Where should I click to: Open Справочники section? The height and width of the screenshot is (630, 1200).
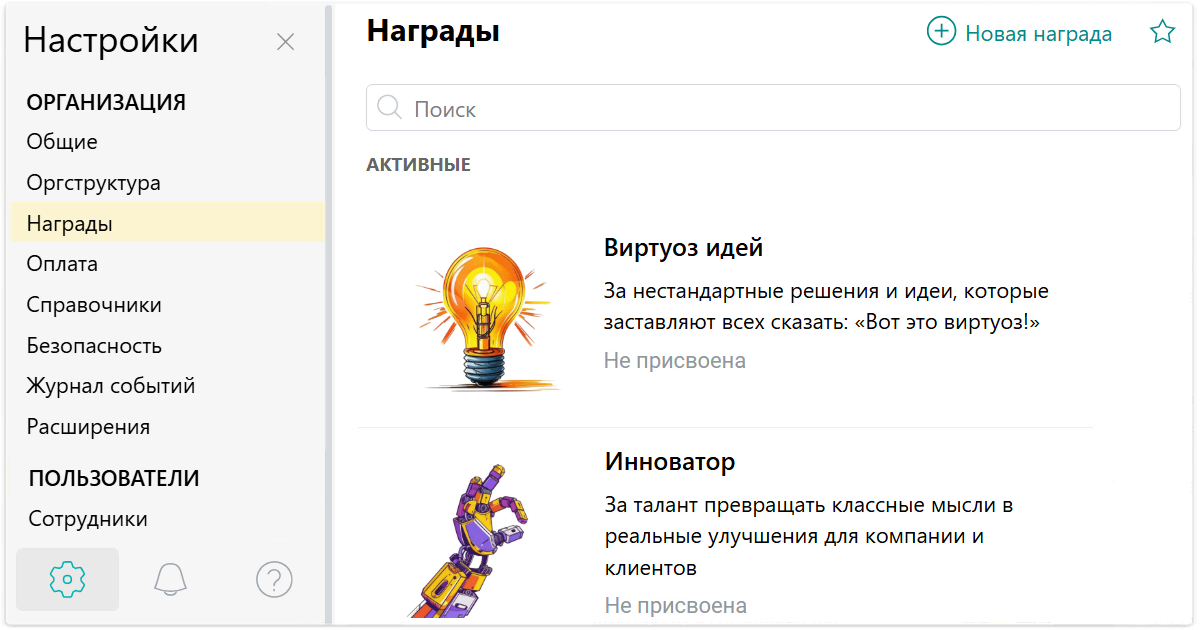[94, 305]
